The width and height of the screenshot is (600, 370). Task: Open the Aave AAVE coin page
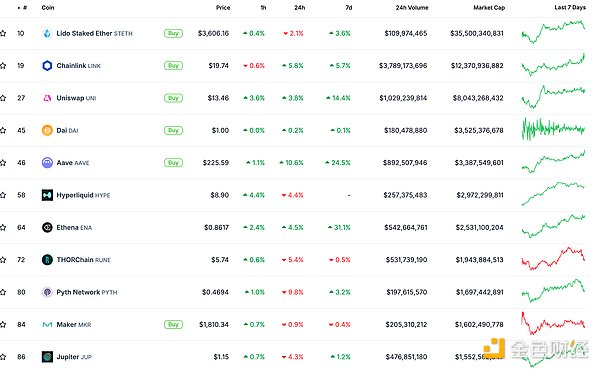[73, 163]
